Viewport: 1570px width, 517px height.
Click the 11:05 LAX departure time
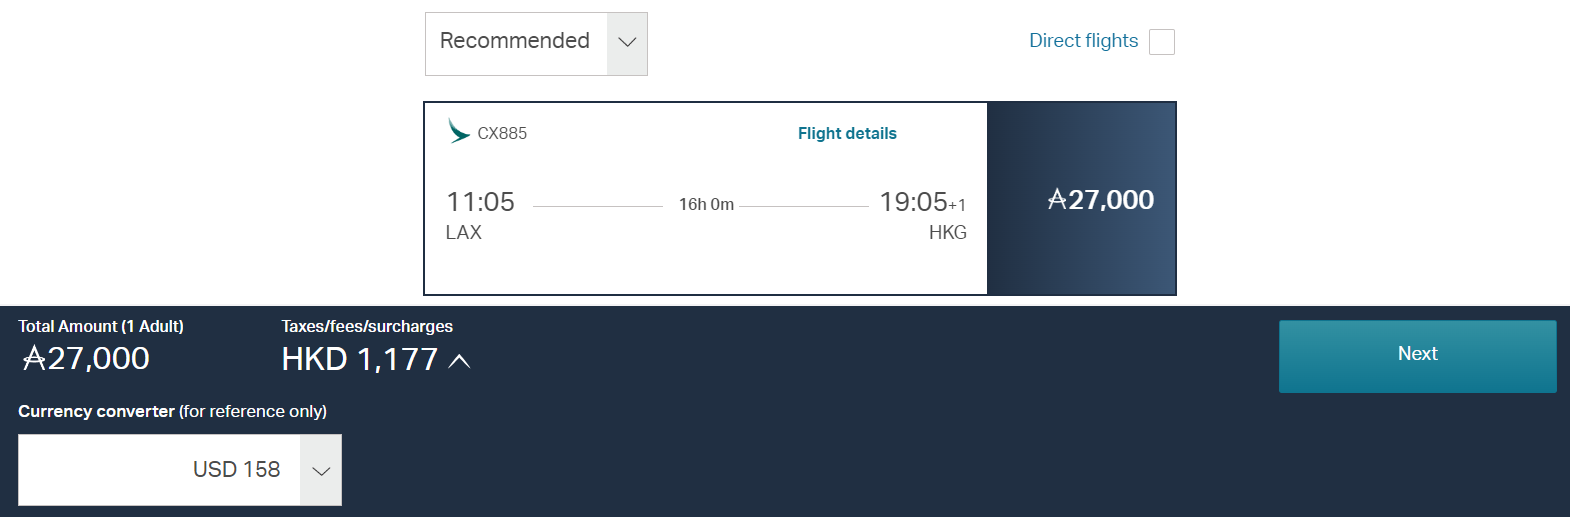tap(480, 202)
